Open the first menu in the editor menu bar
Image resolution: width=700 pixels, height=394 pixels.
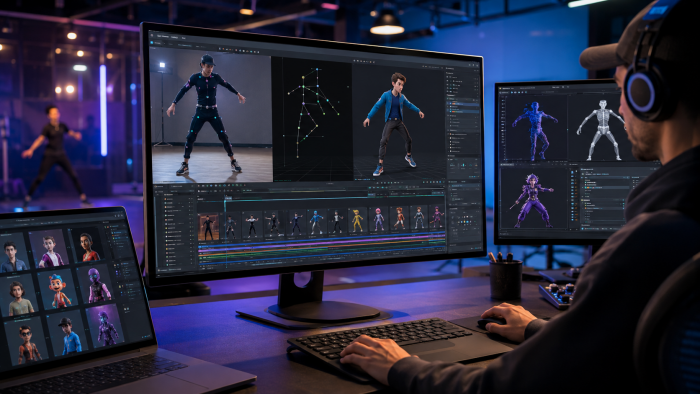pyautogui.click(x=162, y=37)
